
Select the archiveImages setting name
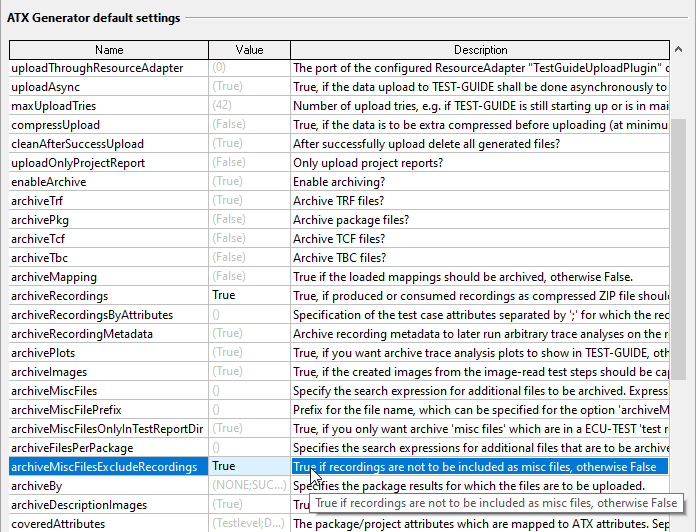coord(49,372)
